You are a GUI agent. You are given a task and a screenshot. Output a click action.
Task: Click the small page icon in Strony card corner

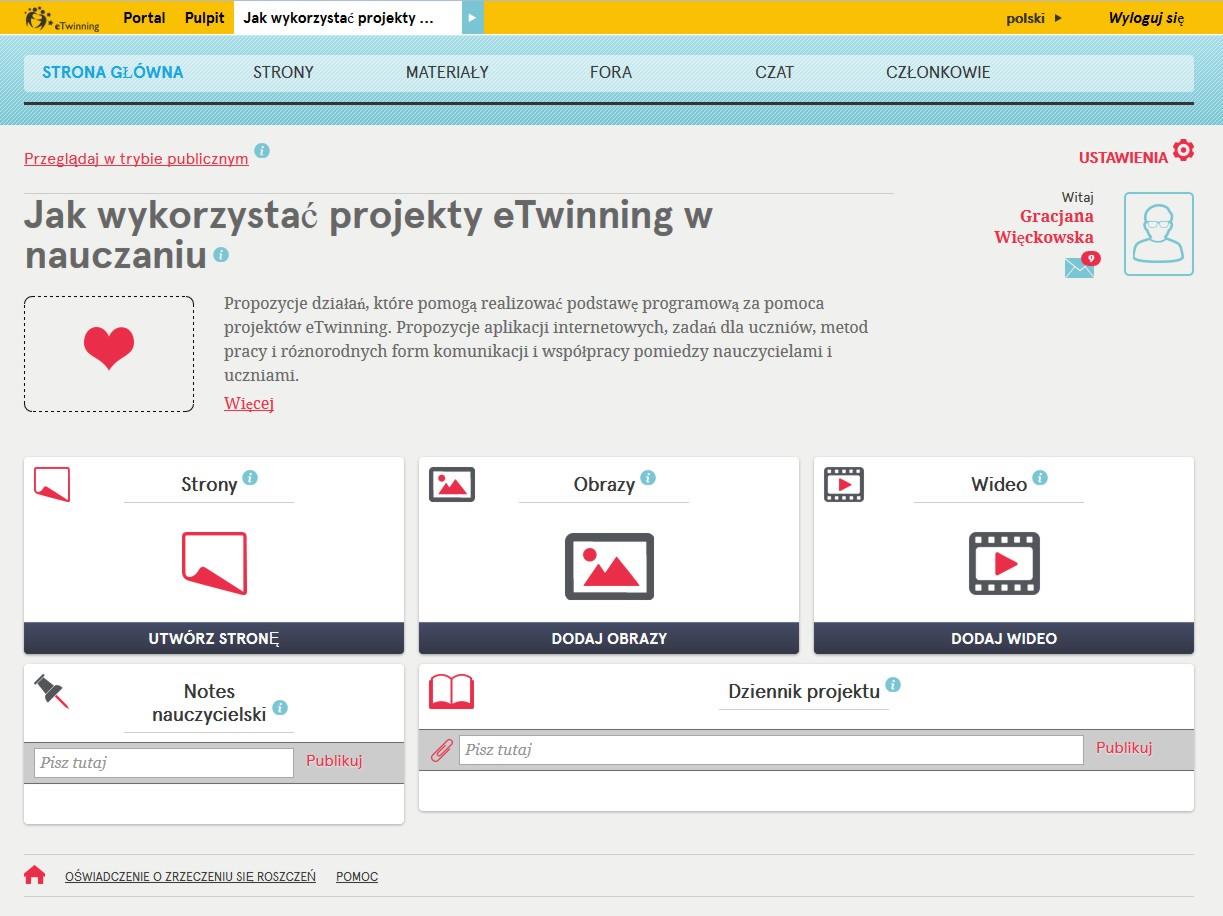pyautogui.click(x=52, y=484)
